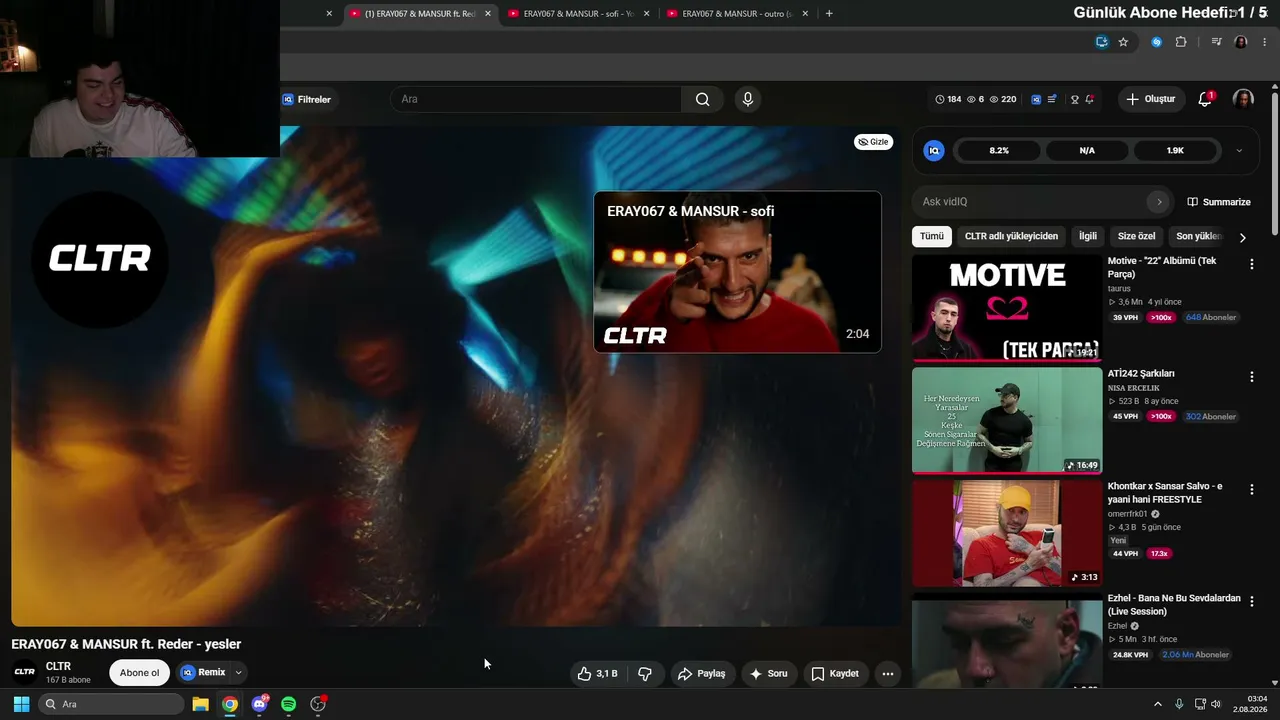Select the Size özel filter chip
Screen dimensions: 1280x720
pyautogui.click(x=1136, y=236)
